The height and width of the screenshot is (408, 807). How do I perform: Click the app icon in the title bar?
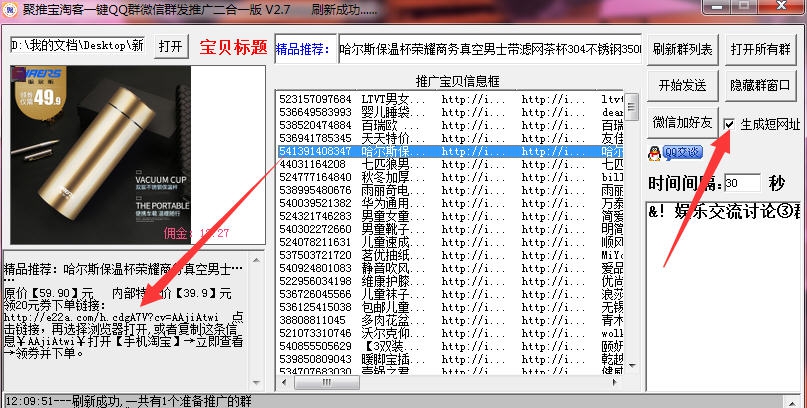click(x=9, y=9)
